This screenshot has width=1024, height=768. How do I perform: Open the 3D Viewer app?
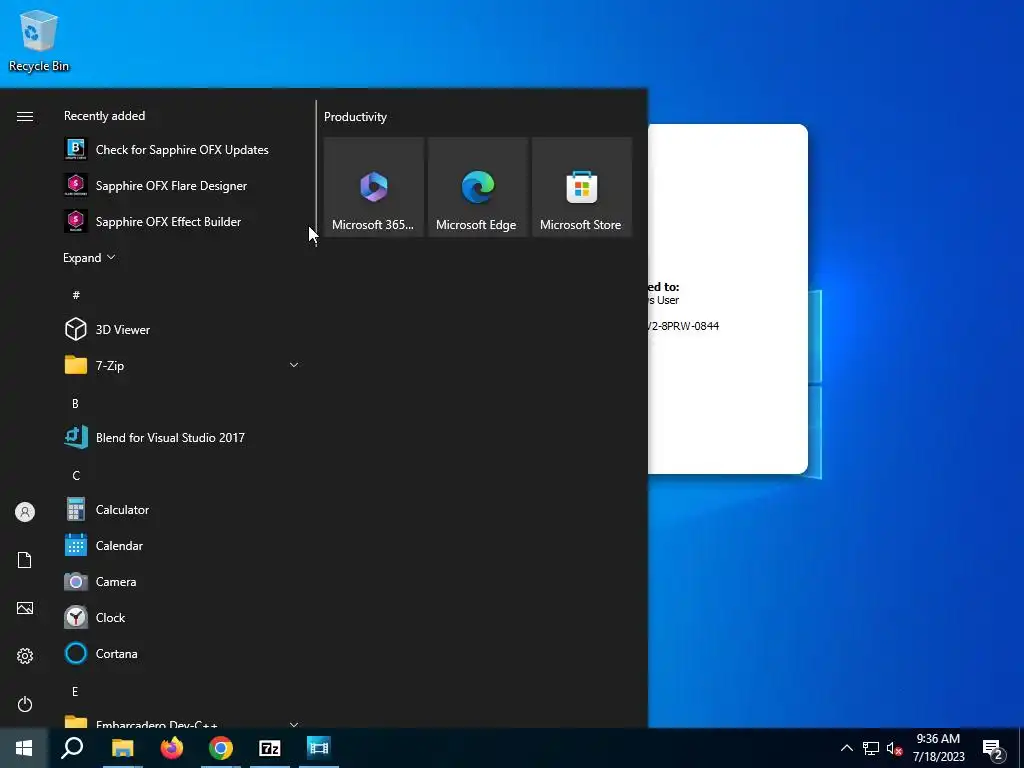point(182,329)
